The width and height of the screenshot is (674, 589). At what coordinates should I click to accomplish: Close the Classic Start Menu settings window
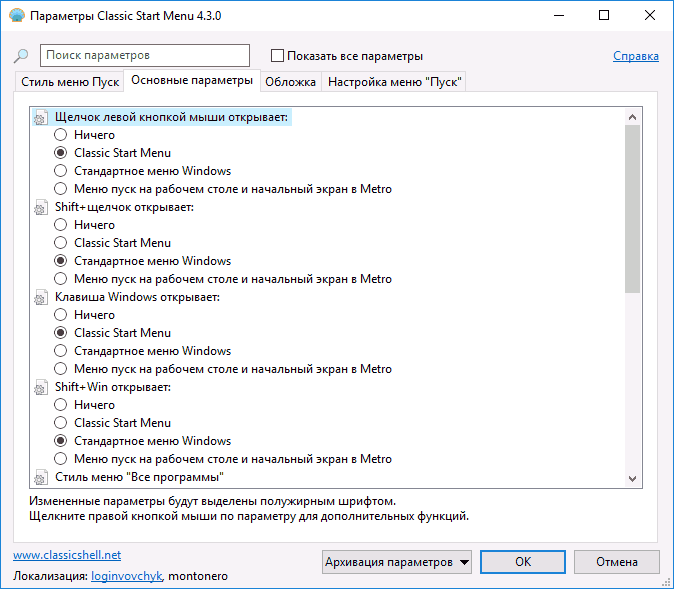coord(650,15)
